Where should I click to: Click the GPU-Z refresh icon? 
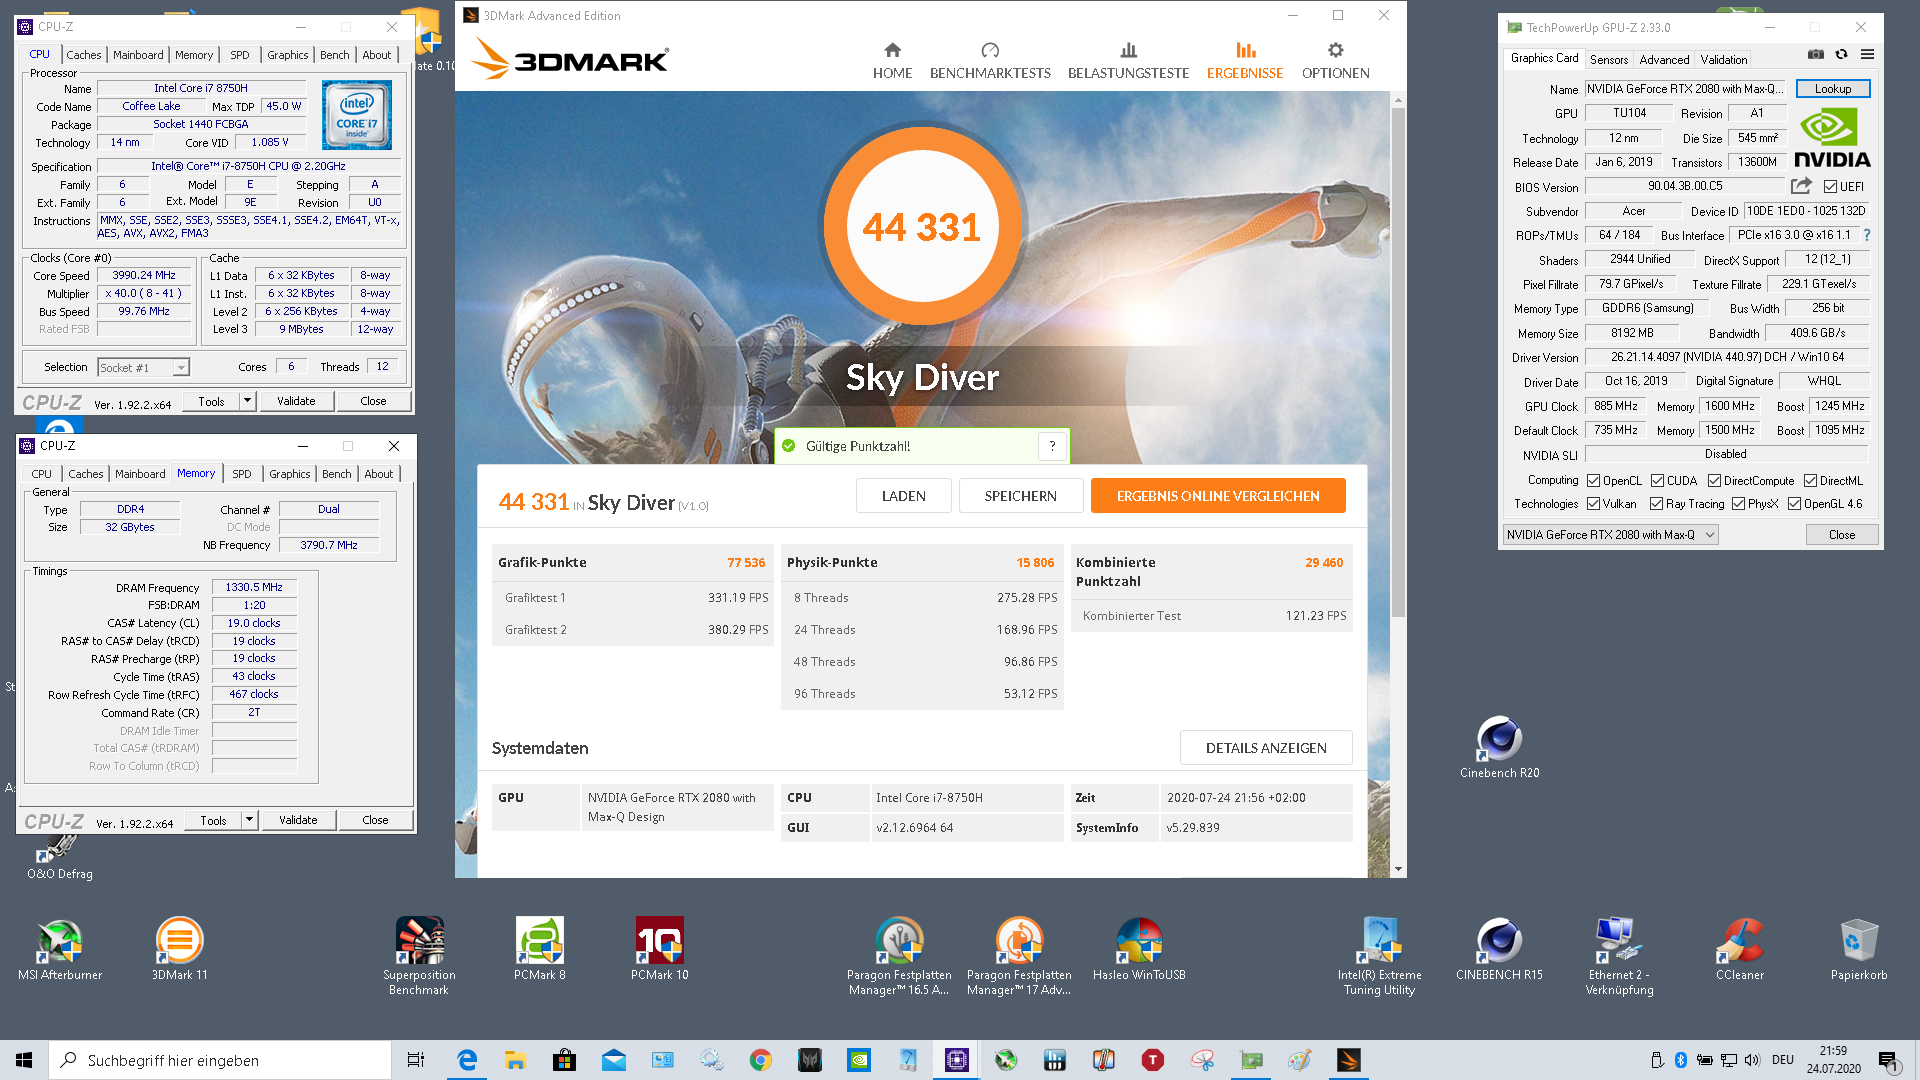[x=1841, y=55]
